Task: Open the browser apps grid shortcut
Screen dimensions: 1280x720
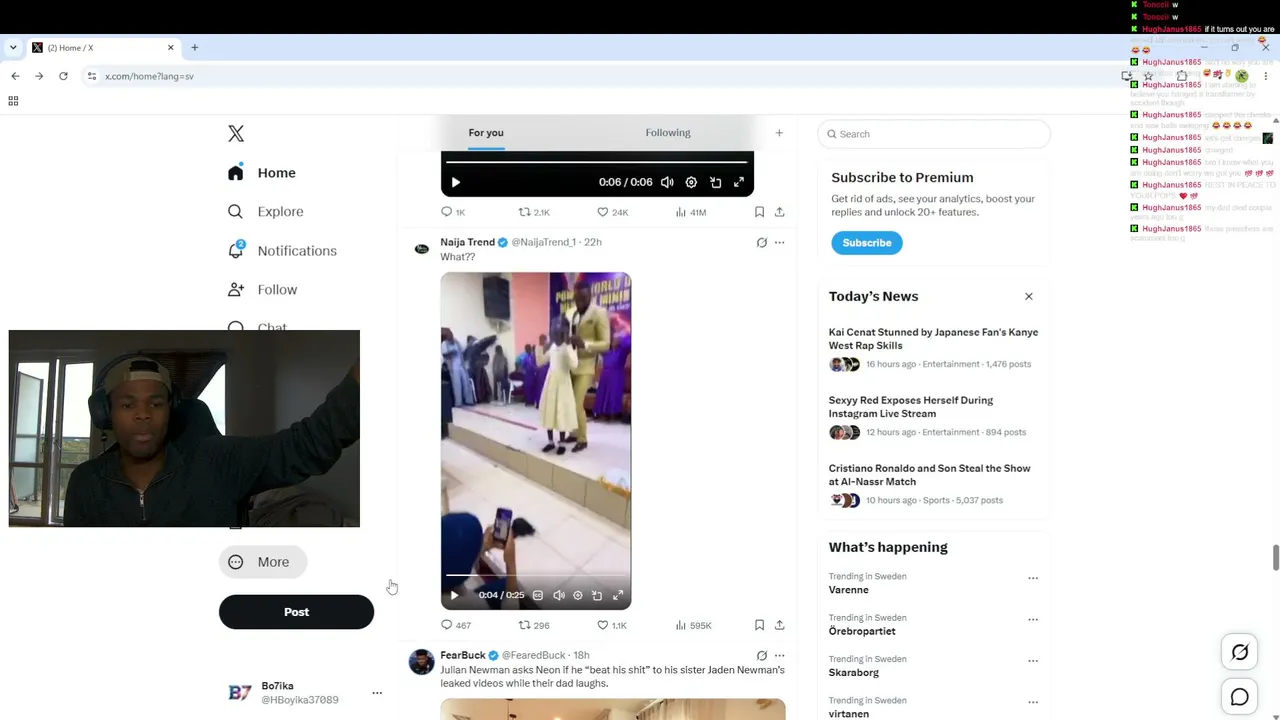Action: tap(13, 101)
